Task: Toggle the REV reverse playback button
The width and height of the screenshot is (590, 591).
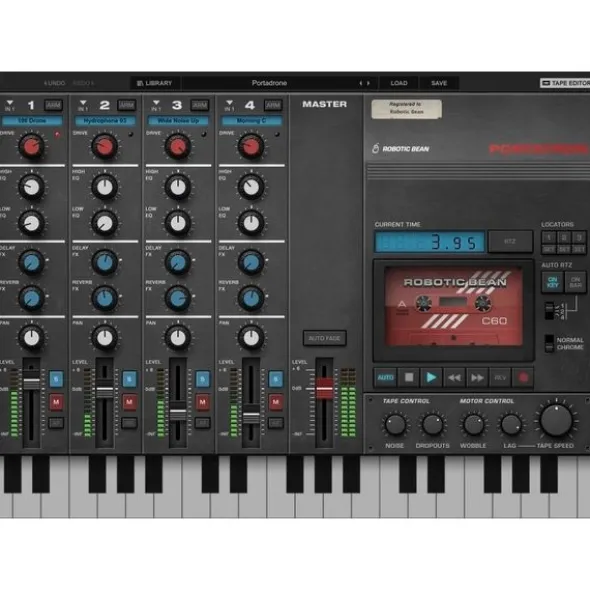Action: coord(500,377)
